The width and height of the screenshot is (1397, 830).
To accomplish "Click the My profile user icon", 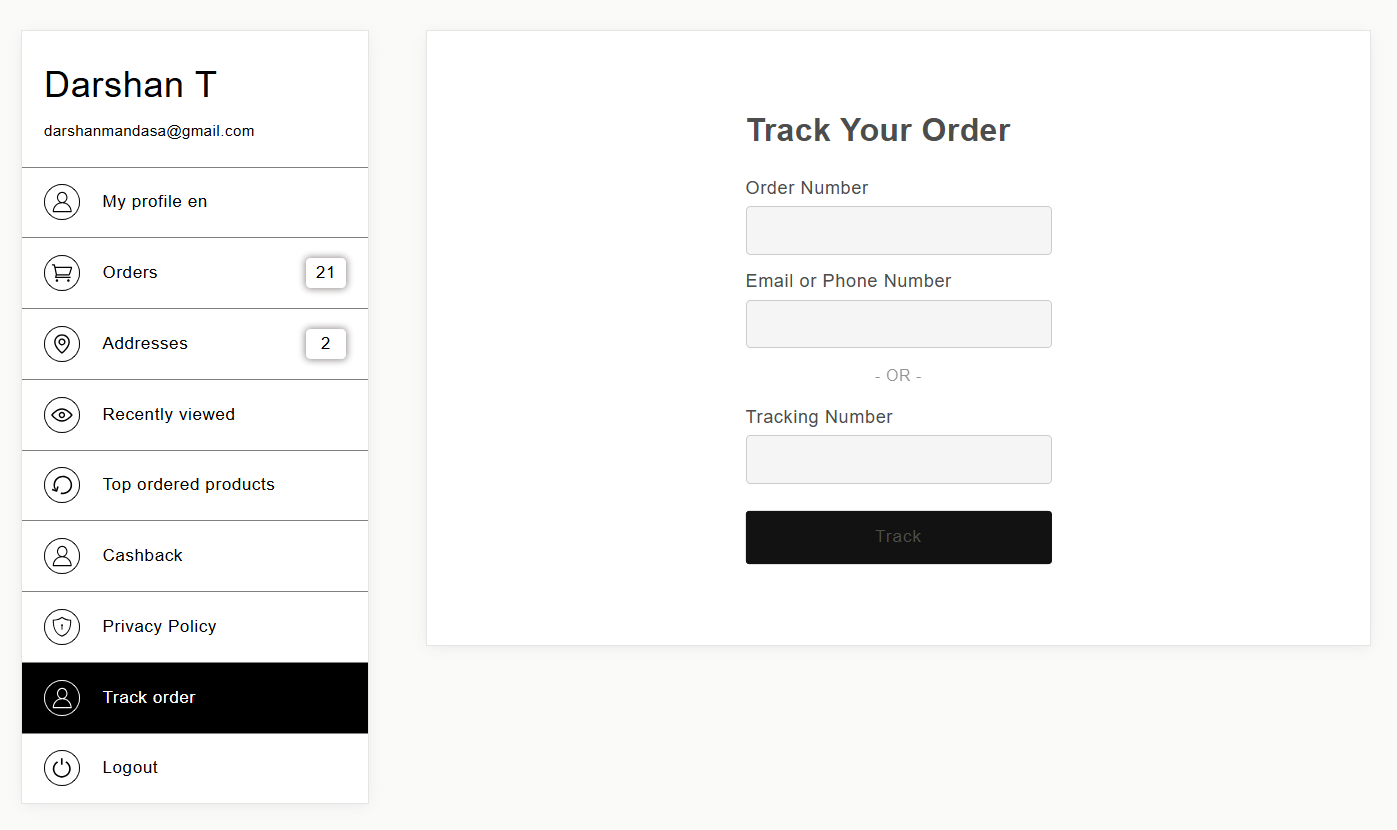I will pyautogui.click(x=62, y=202).
